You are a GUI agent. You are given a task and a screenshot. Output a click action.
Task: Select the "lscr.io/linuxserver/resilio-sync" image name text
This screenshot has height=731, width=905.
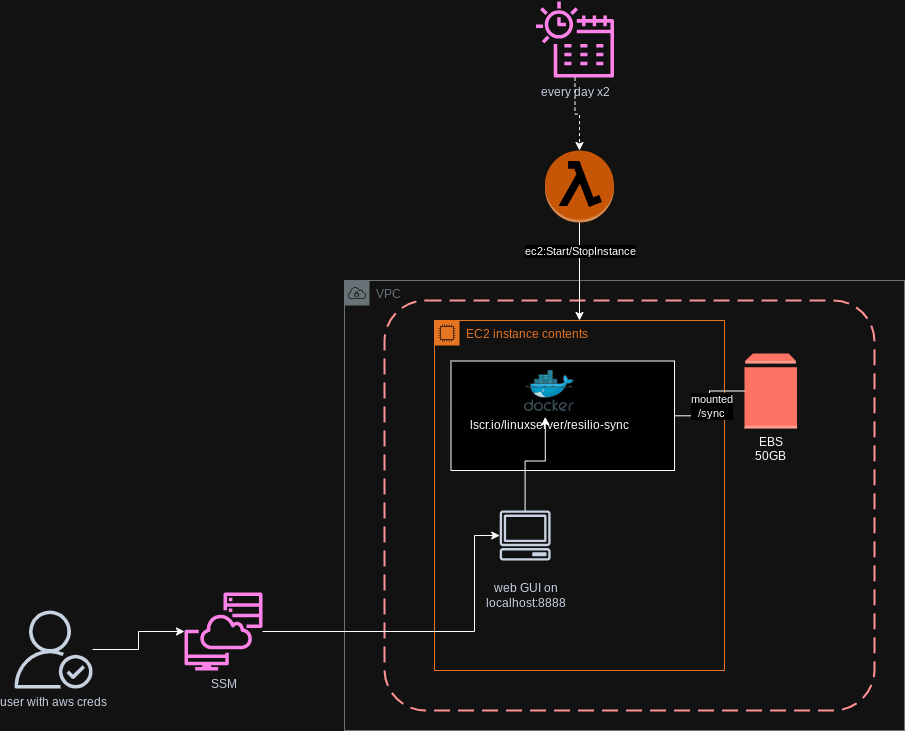pyautogui.click(x=549, y=425)
